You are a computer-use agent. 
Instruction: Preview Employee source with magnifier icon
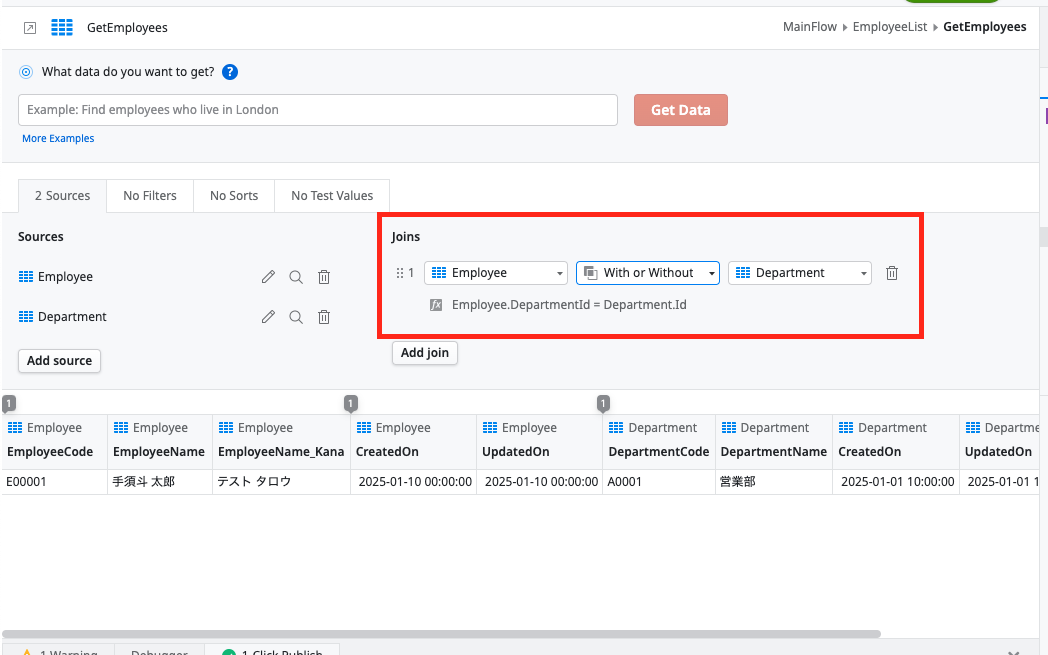point(295,277)
